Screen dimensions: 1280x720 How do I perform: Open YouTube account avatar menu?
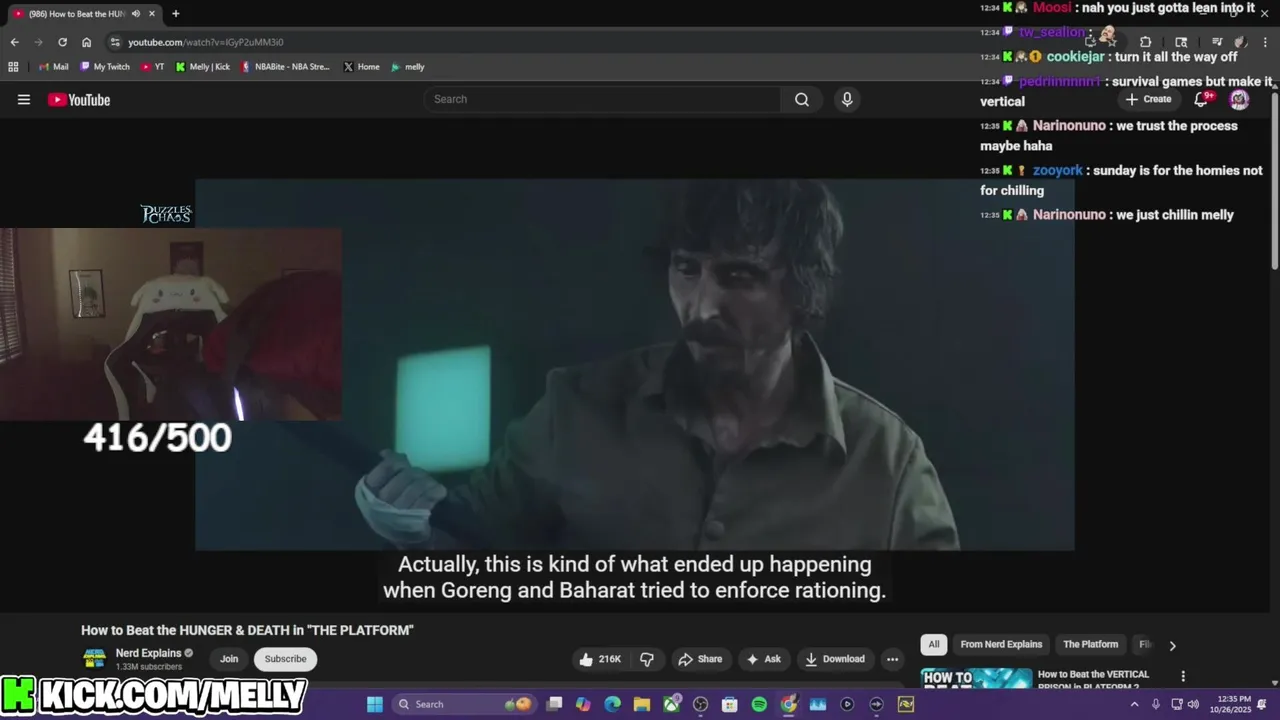tap(1239, 99)
